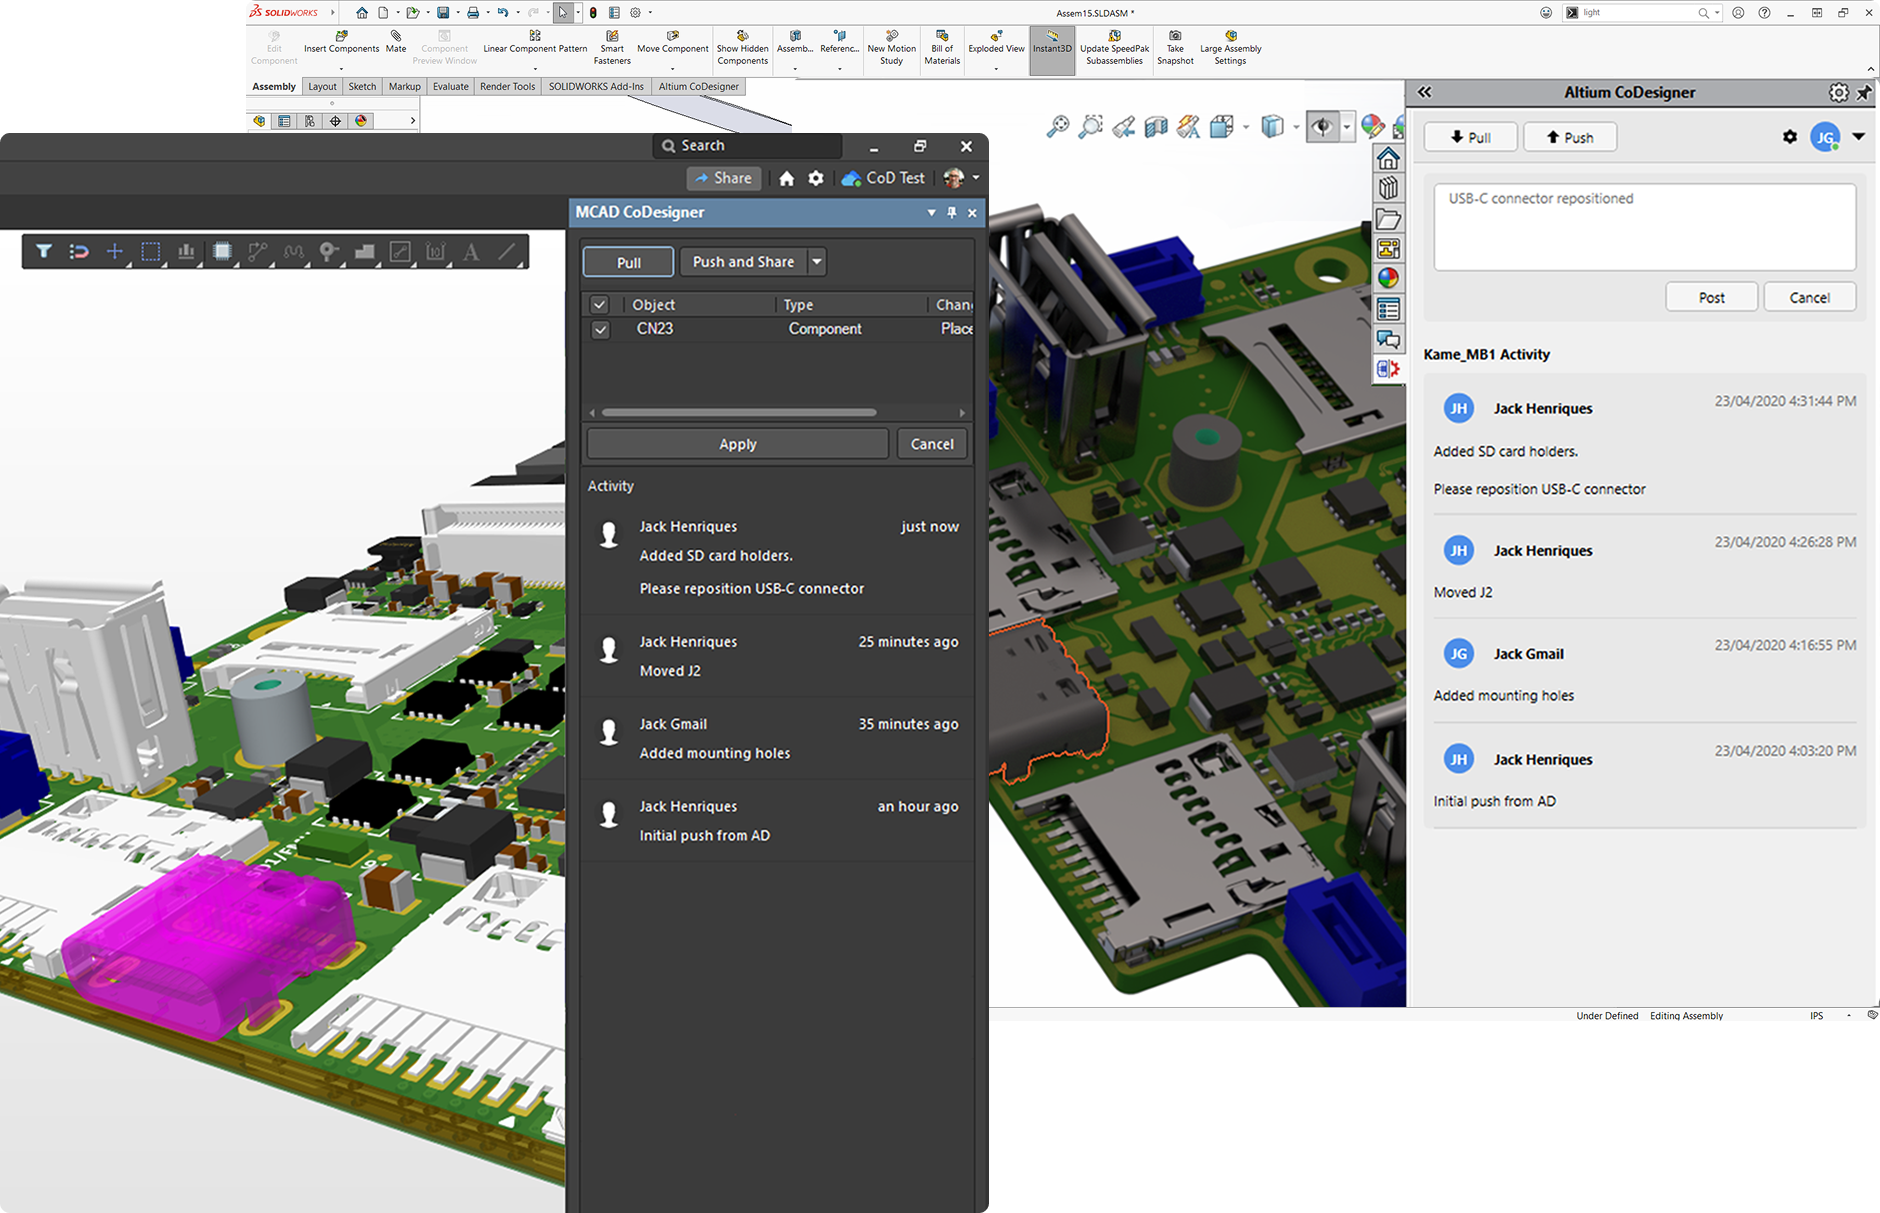Click the comment text box

(x=1644, y=227)
